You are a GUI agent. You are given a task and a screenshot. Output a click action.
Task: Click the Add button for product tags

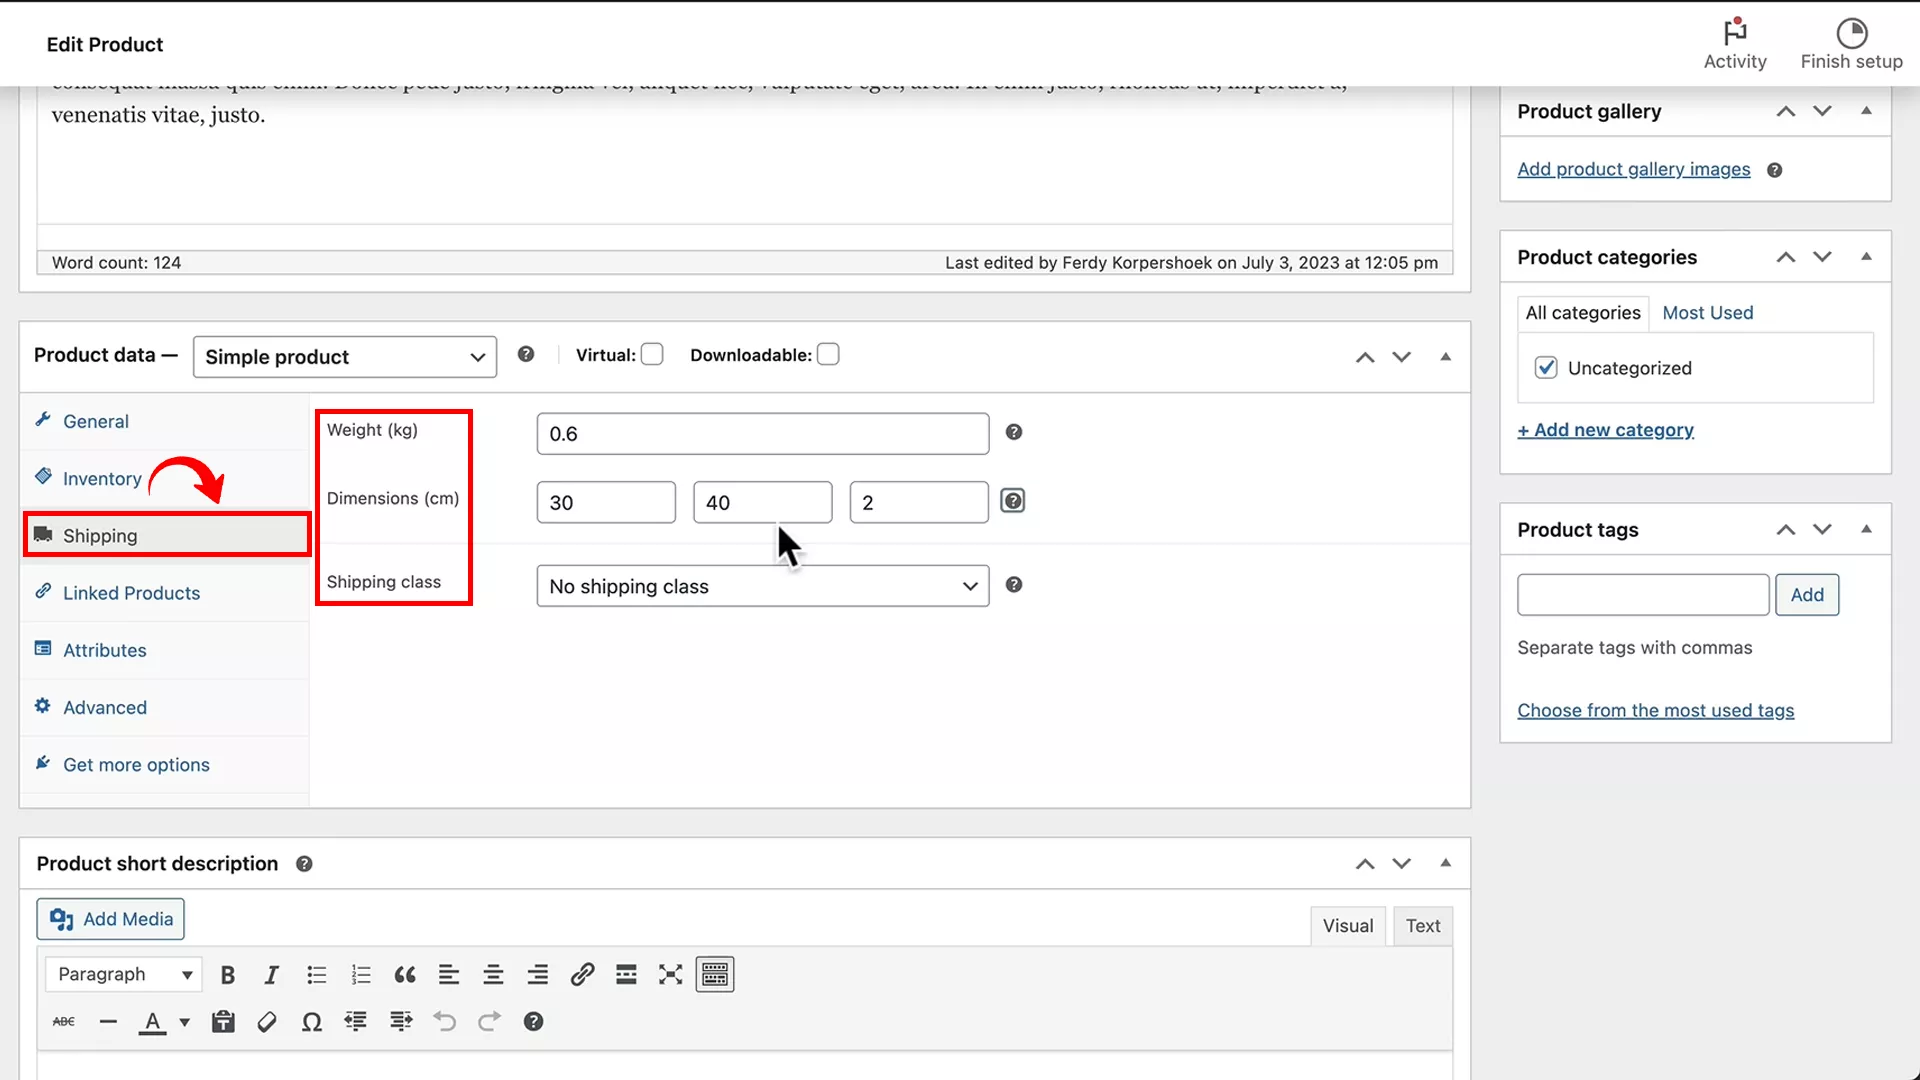pos(1807,594)
